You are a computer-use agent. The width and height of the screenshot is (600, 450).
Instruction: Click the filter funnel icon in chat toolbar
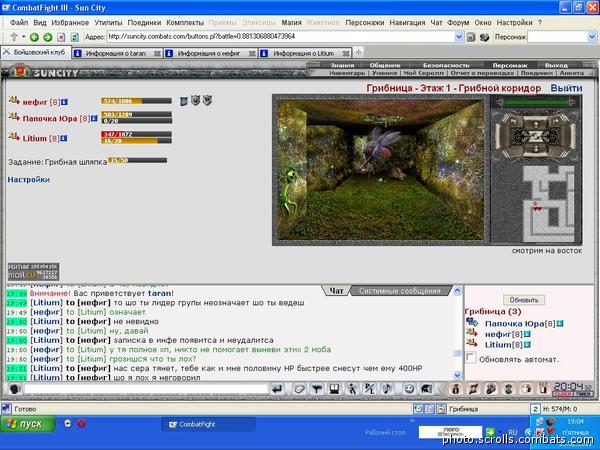(316, 389)
